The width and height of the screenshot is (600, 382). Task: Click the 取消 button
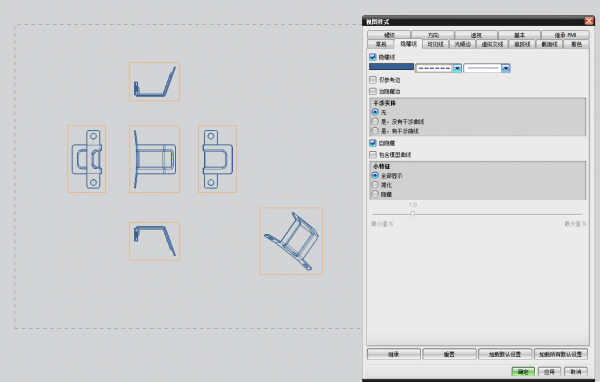tap(576, 372)
